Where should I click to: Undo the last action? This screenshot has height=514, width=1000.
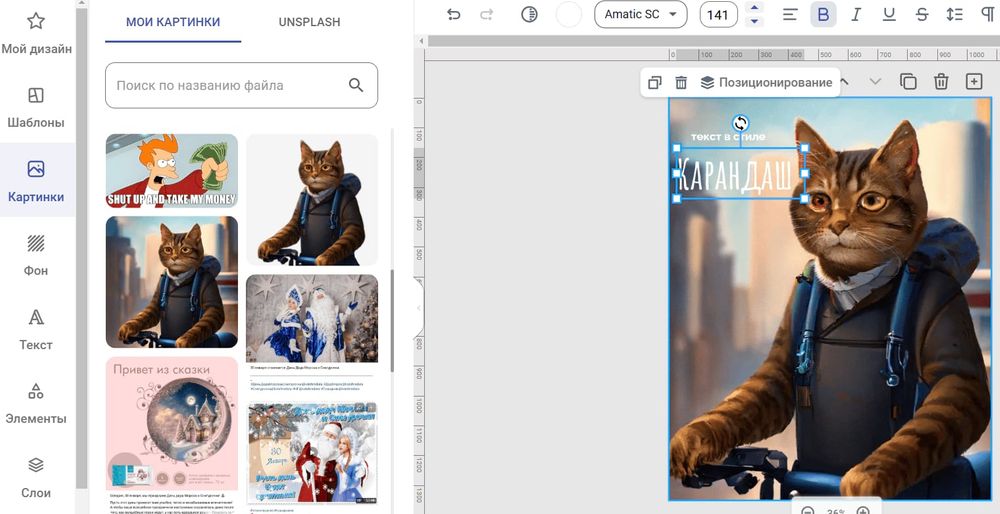[x=454, y=14]
